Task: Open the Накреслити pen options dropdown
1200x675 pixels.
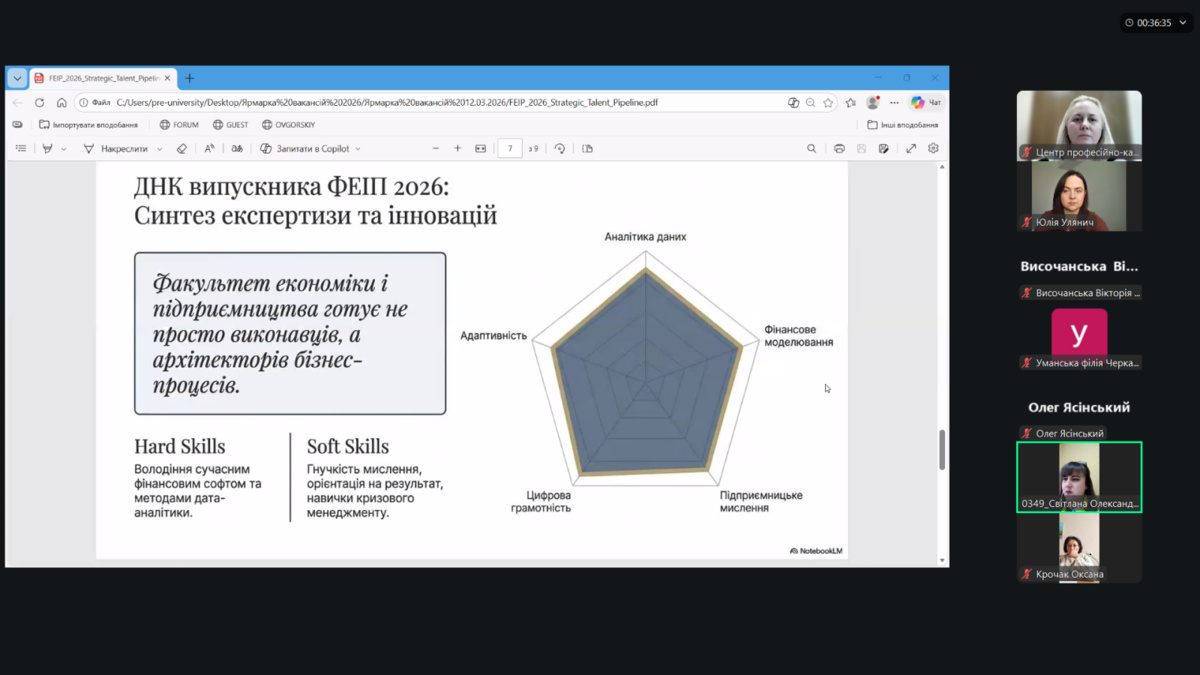Action: click(x=159, y=149)
